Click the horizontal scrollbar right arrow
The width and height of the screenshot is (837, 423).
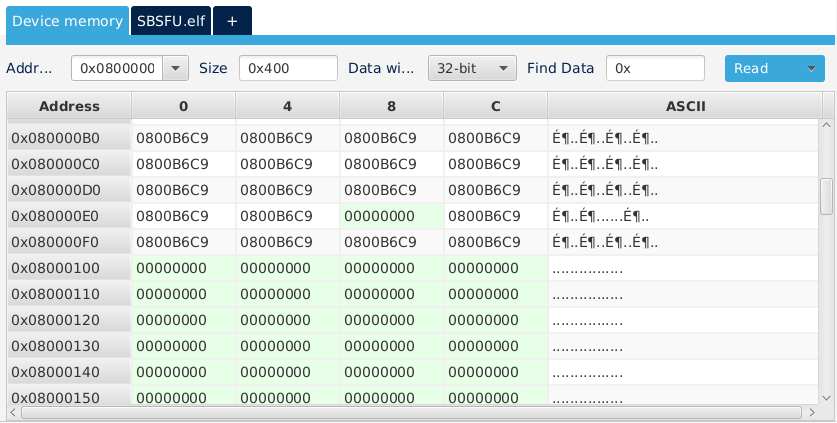coord(812,412)
